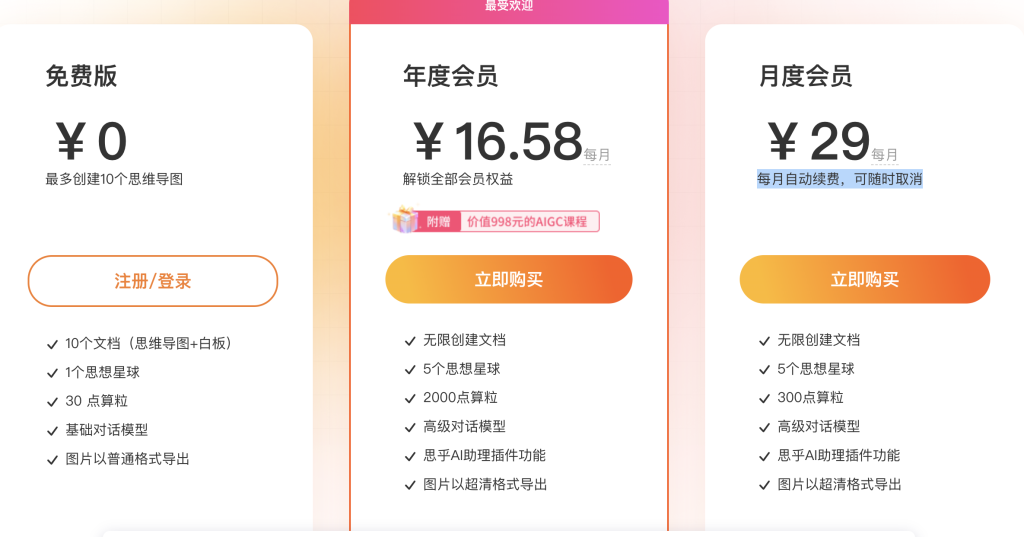Click the 每月 label next to ¥16.58
Screen dimensions: 1024x537
tap(597, 155)
